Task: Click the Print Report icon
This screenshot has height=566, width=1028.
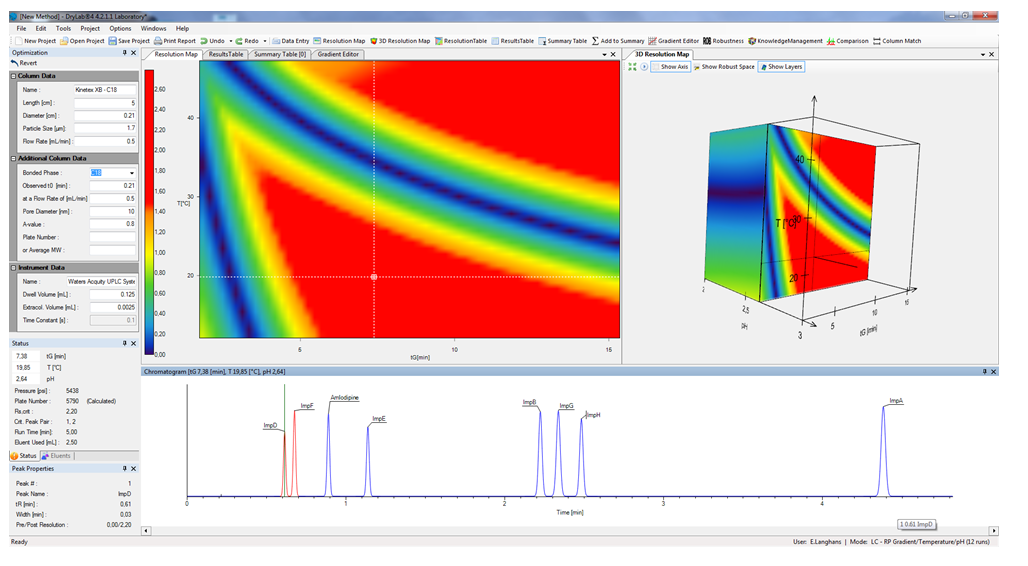Action: [x=158, y=41]
